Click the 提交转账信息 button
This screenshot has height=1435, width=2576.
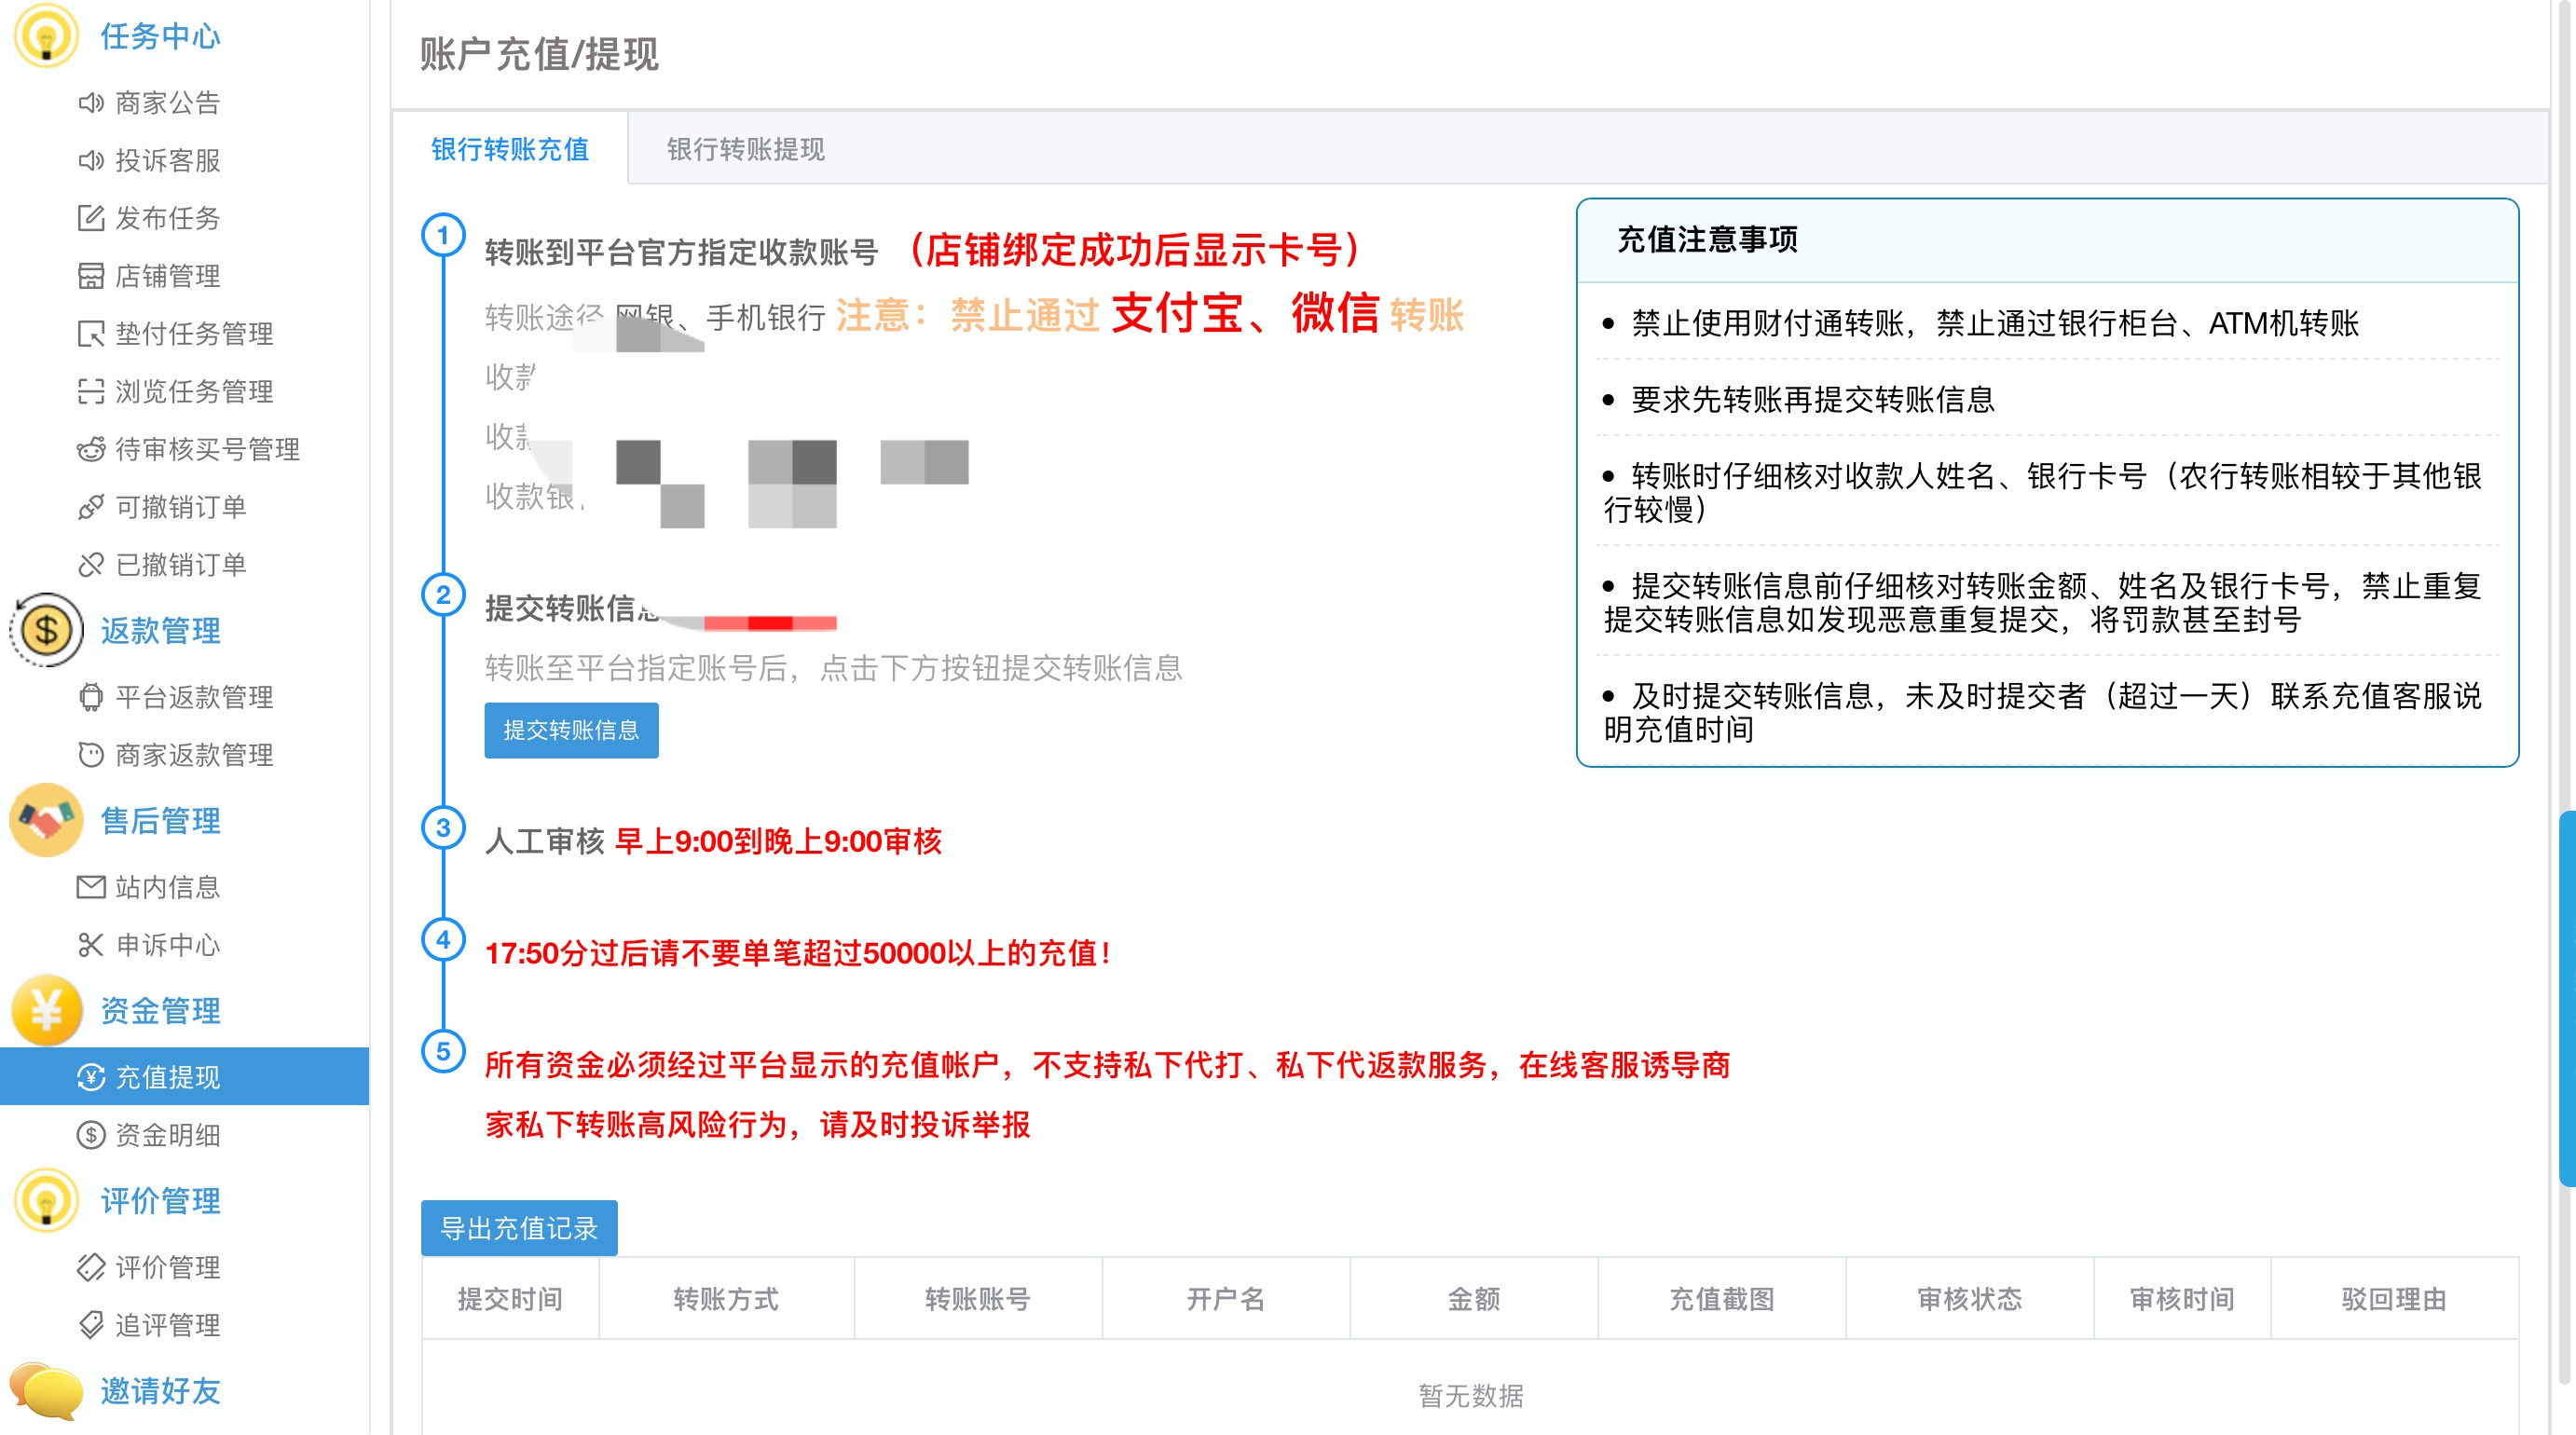(571, 730)
